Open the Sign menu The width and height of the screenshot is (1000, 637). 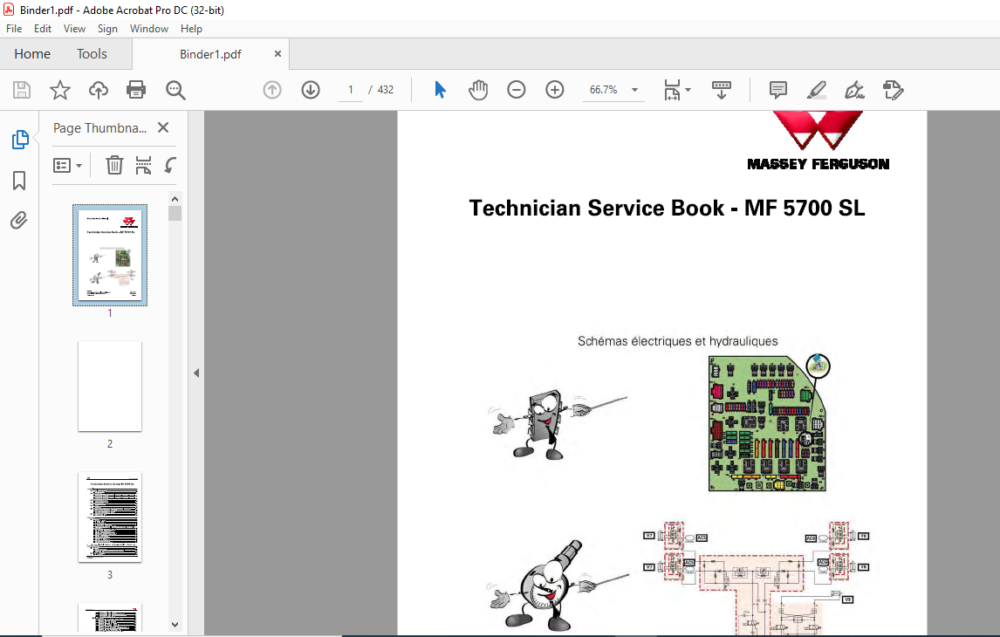[107, 29]
